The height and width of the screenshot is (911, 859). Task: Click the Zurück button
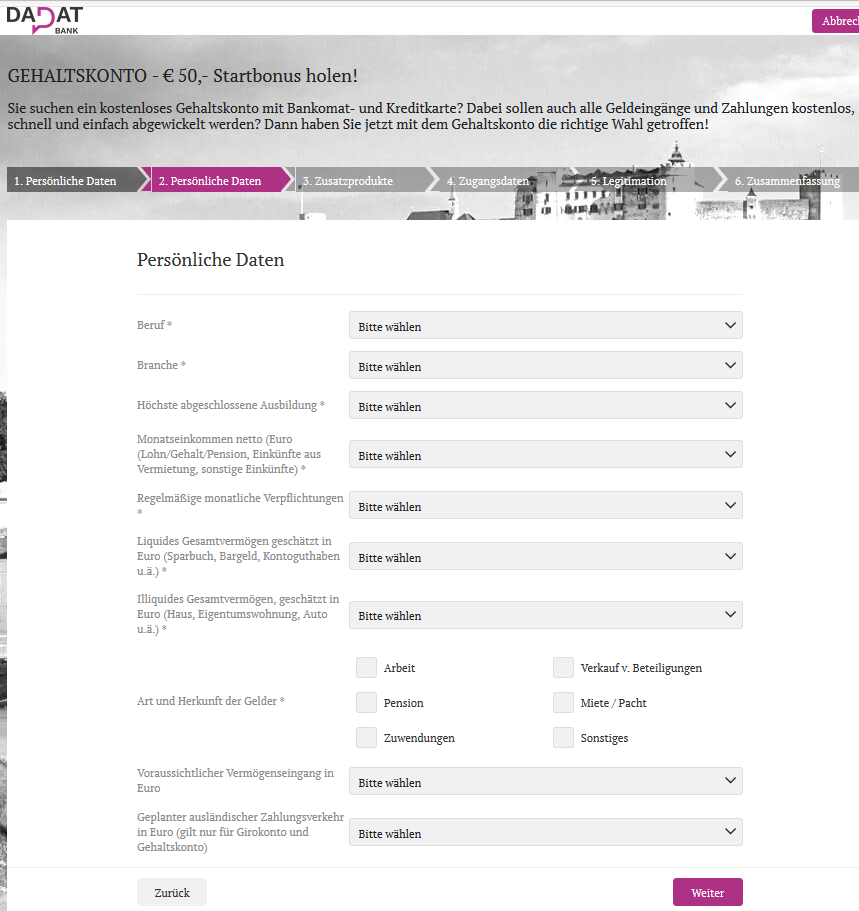click(x=171, y=891)
